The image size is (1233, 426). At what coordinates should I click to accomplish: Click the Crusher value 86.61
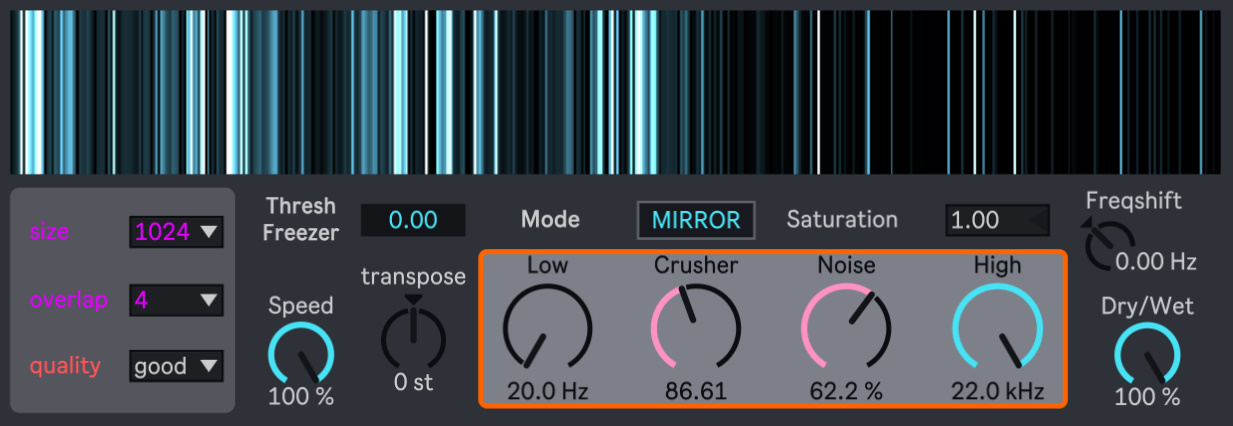[696, 391]
